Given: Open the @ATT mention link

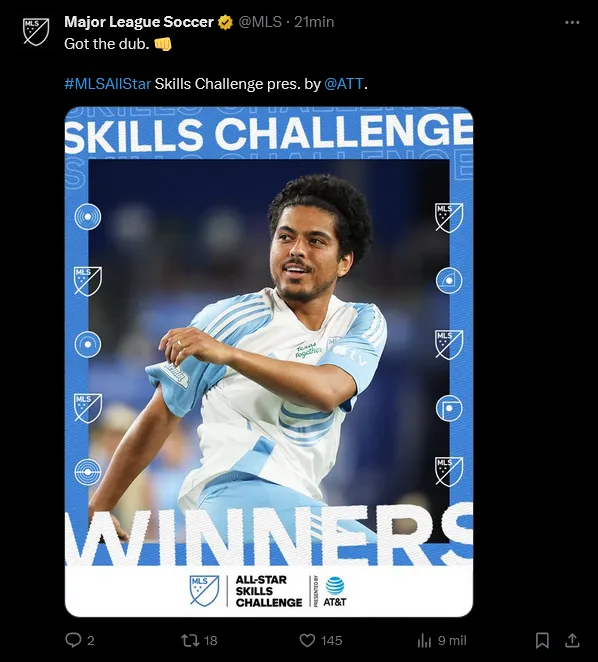Looking at the screenshot, I should 344,84.
